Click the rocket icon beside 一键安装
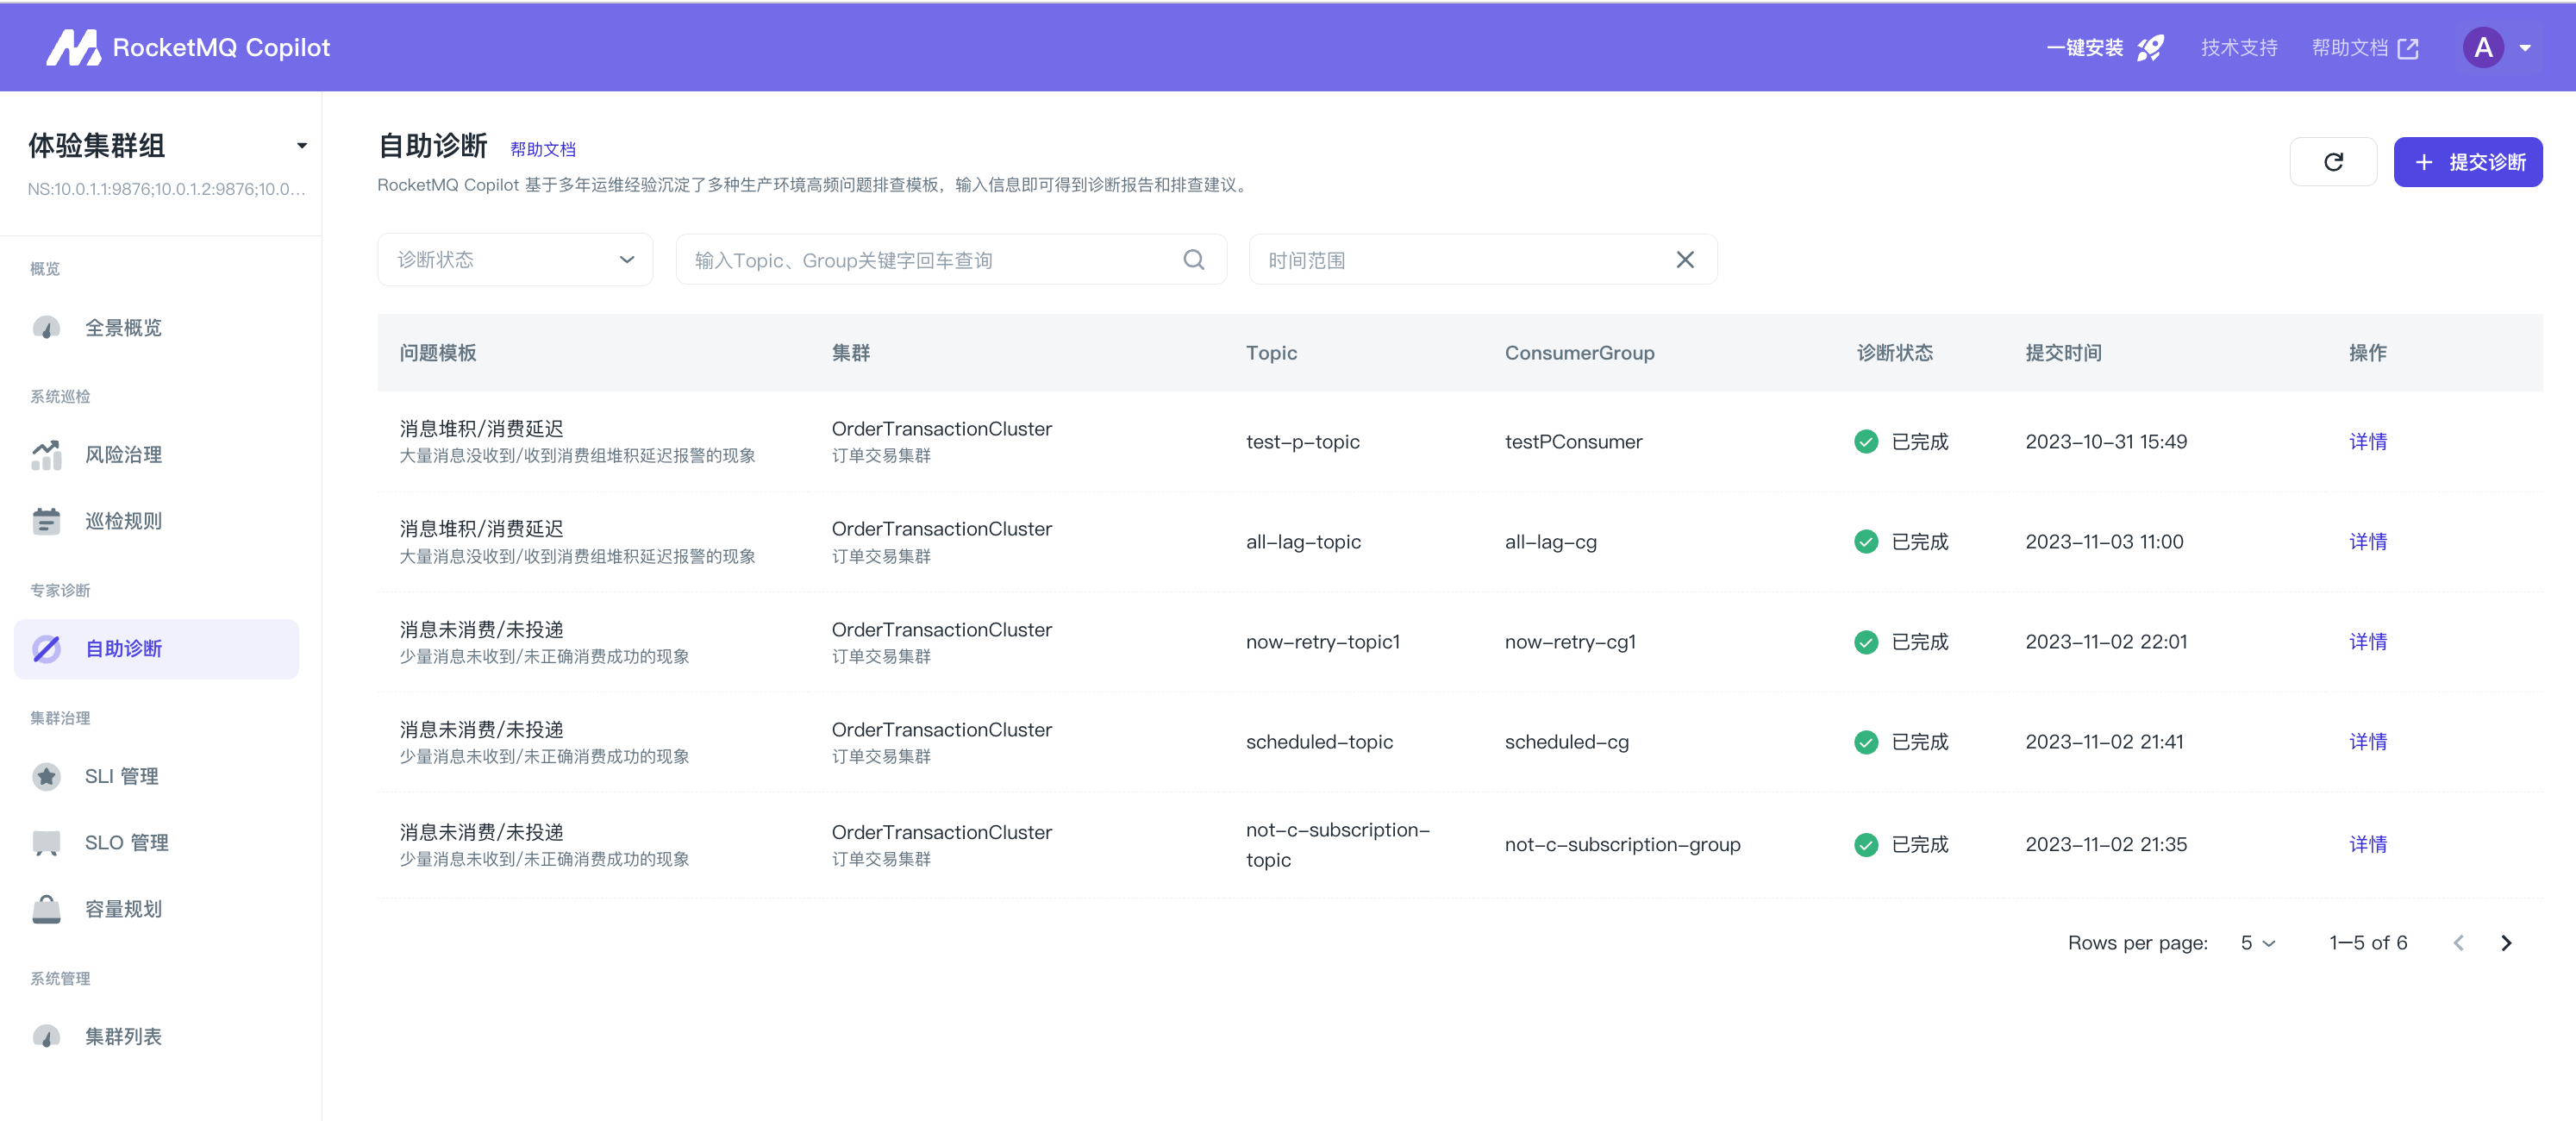 click(x=2150, y=47)
